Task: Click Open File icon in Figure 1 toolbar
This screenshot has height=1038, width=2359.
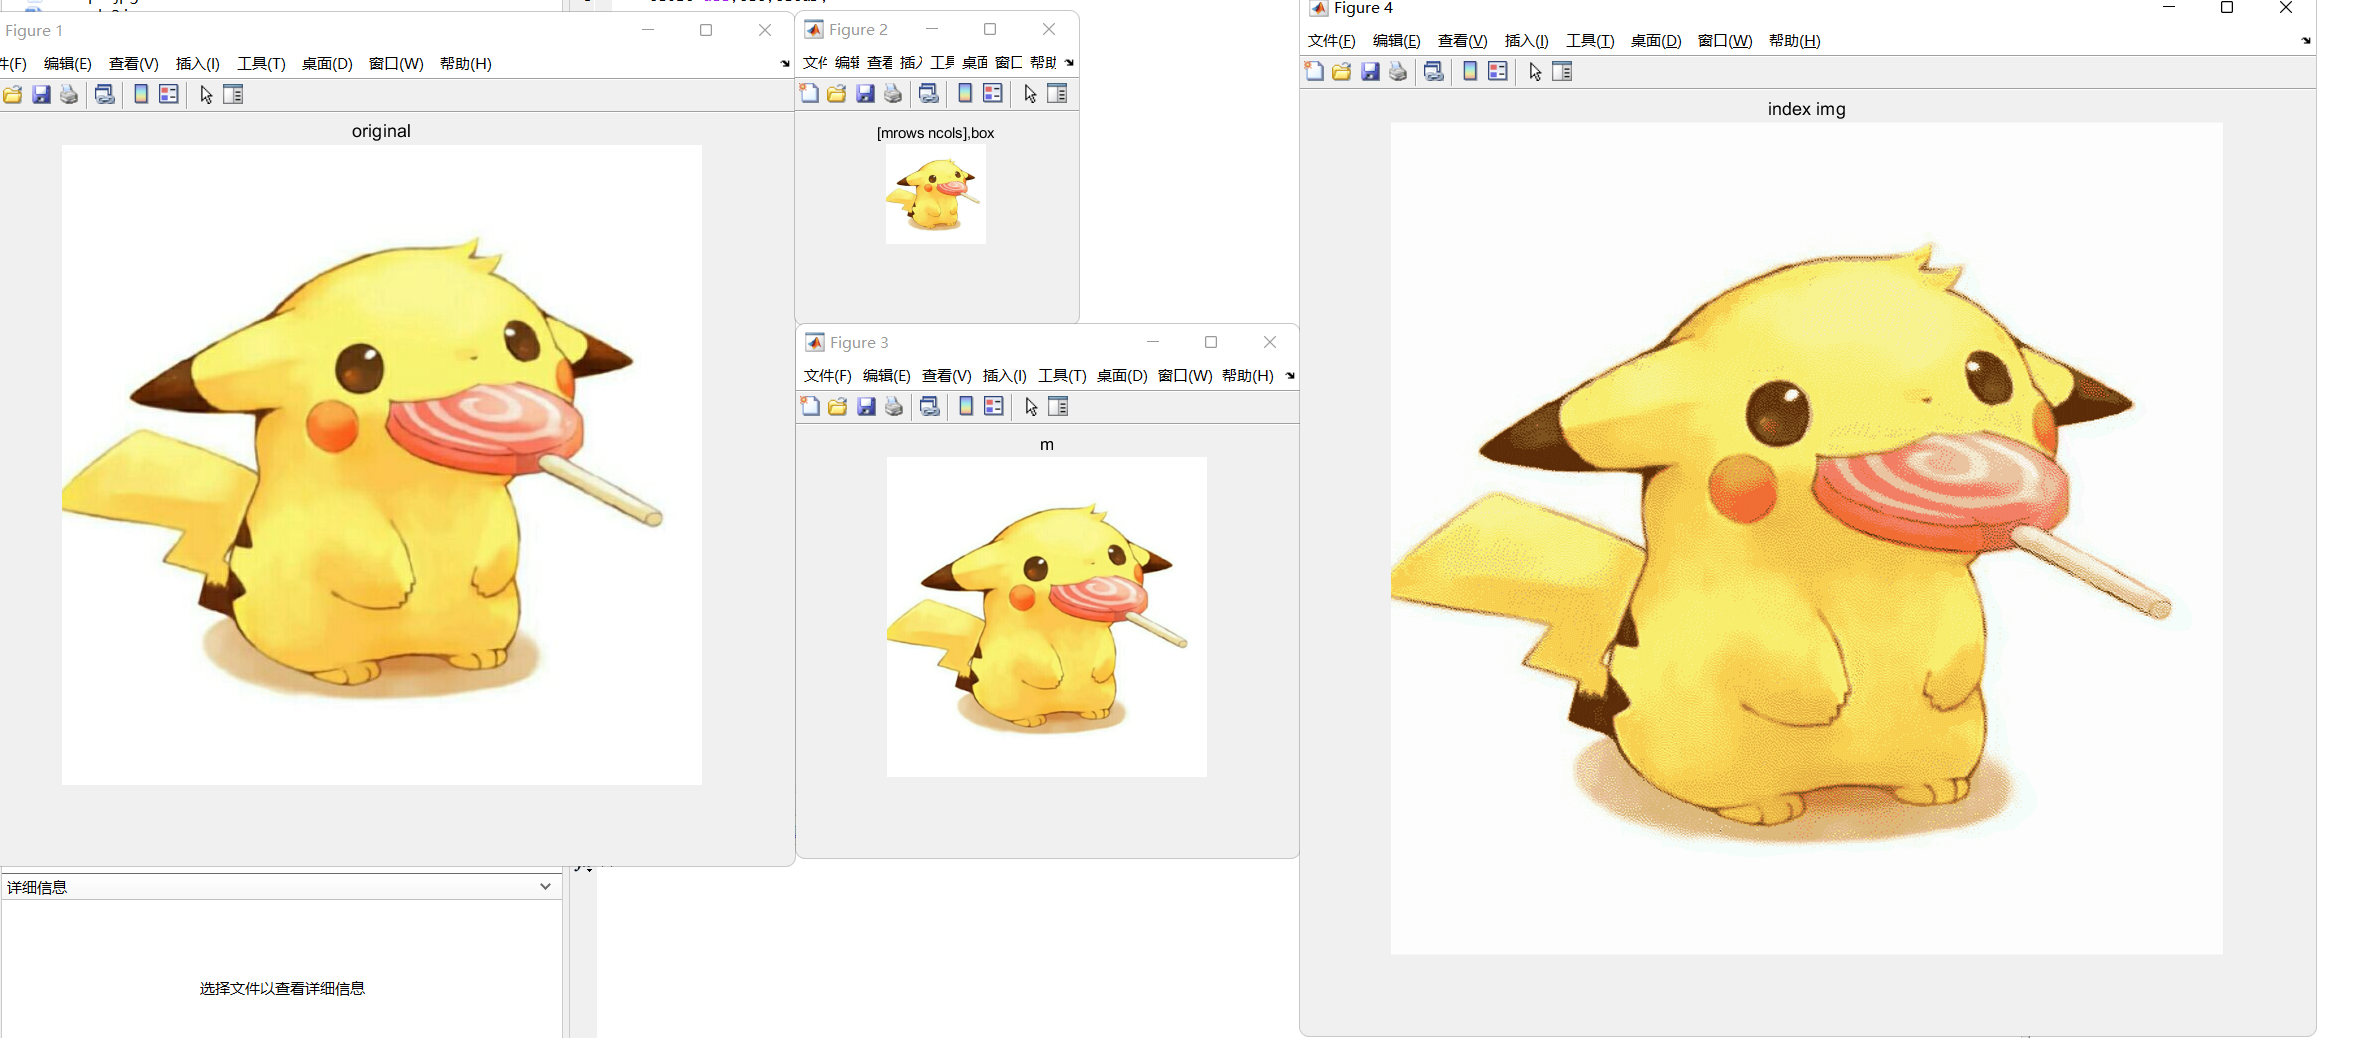Action: tap(13, 95)
